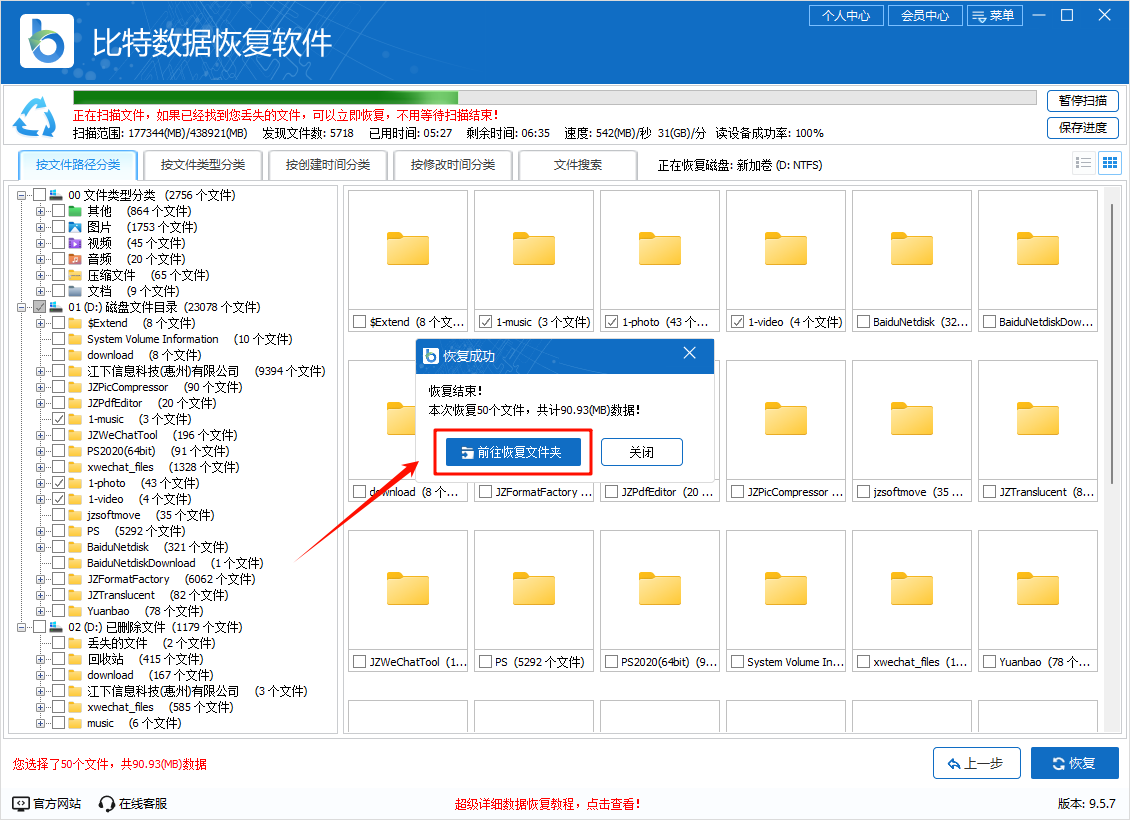Expand the 回收站 tree node

[40, 659]
